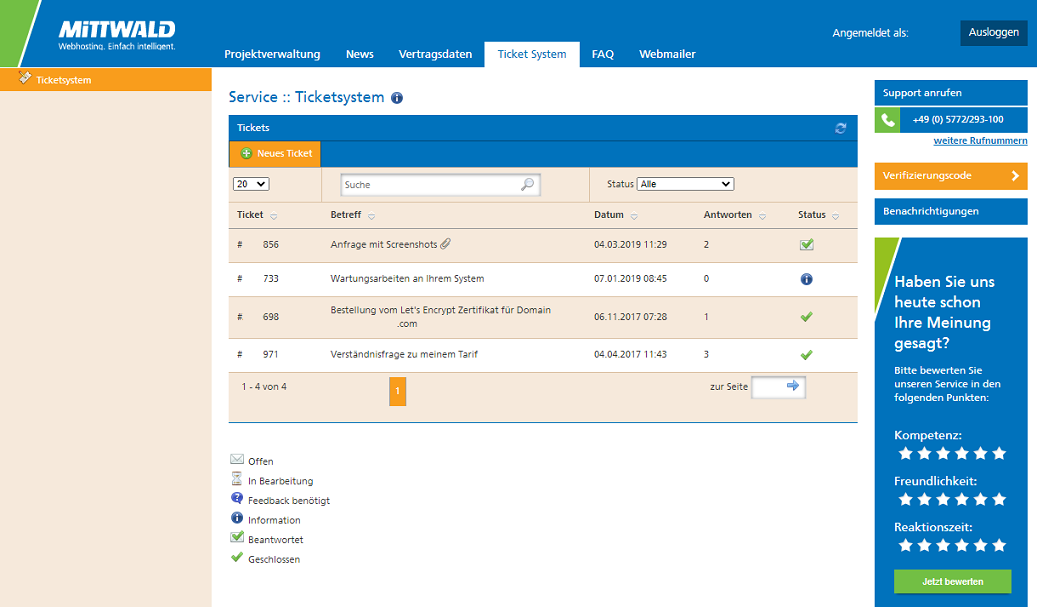Click the Ausloggen button
Image resolution: width=1037 pixels, height=607 pixels.
(x=993, y=32)
